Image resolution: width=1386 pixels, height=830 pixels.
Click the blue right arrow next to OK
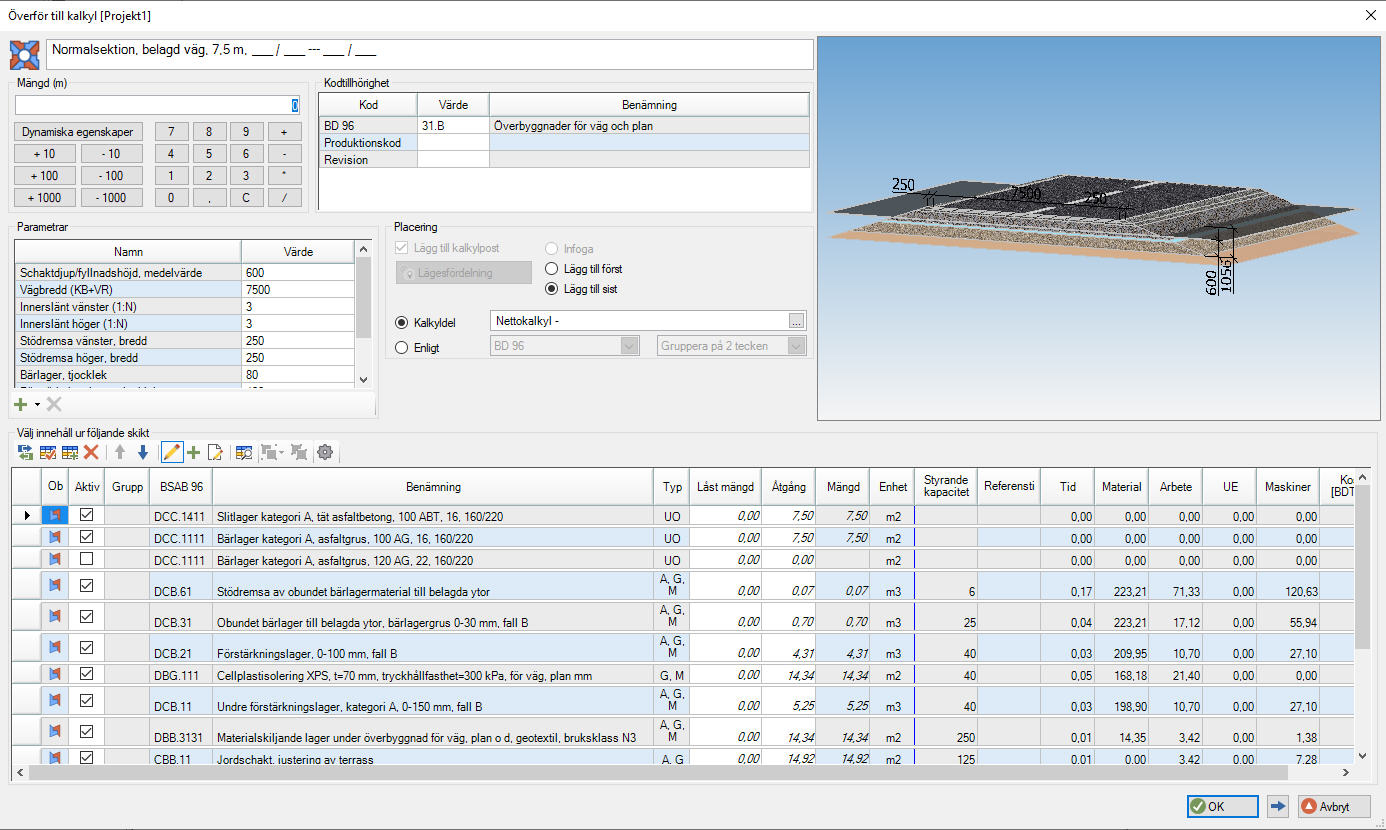[1277, 807]
